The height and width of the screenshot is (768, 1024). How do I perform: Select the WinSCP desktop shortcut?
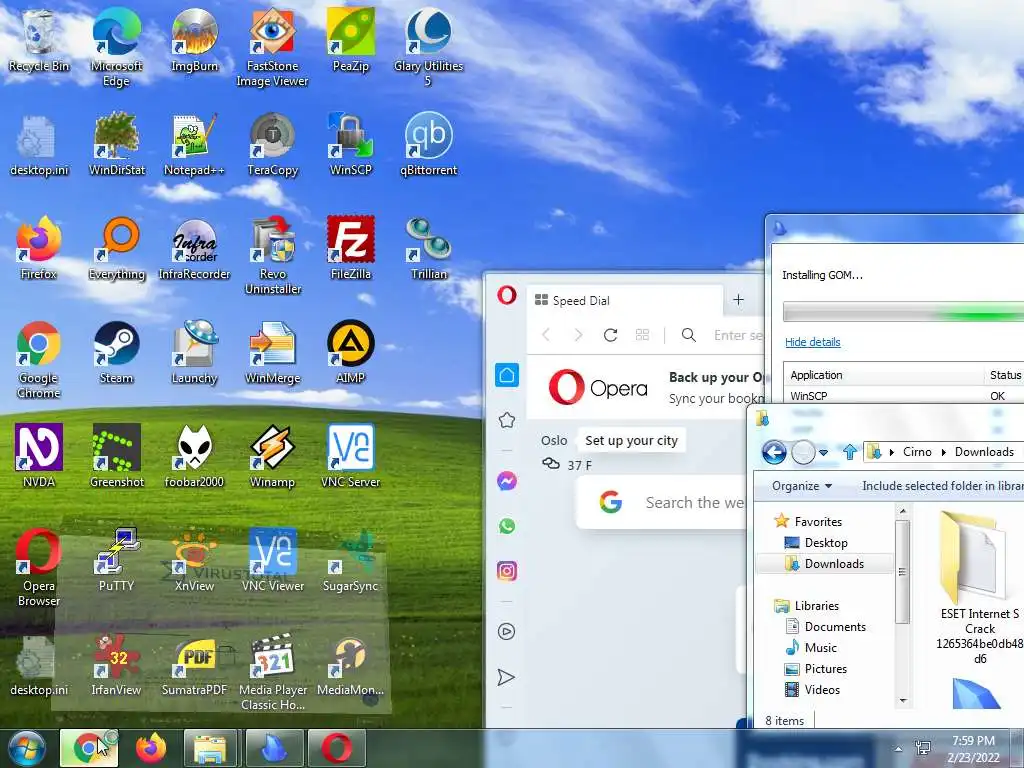(351, 144)
